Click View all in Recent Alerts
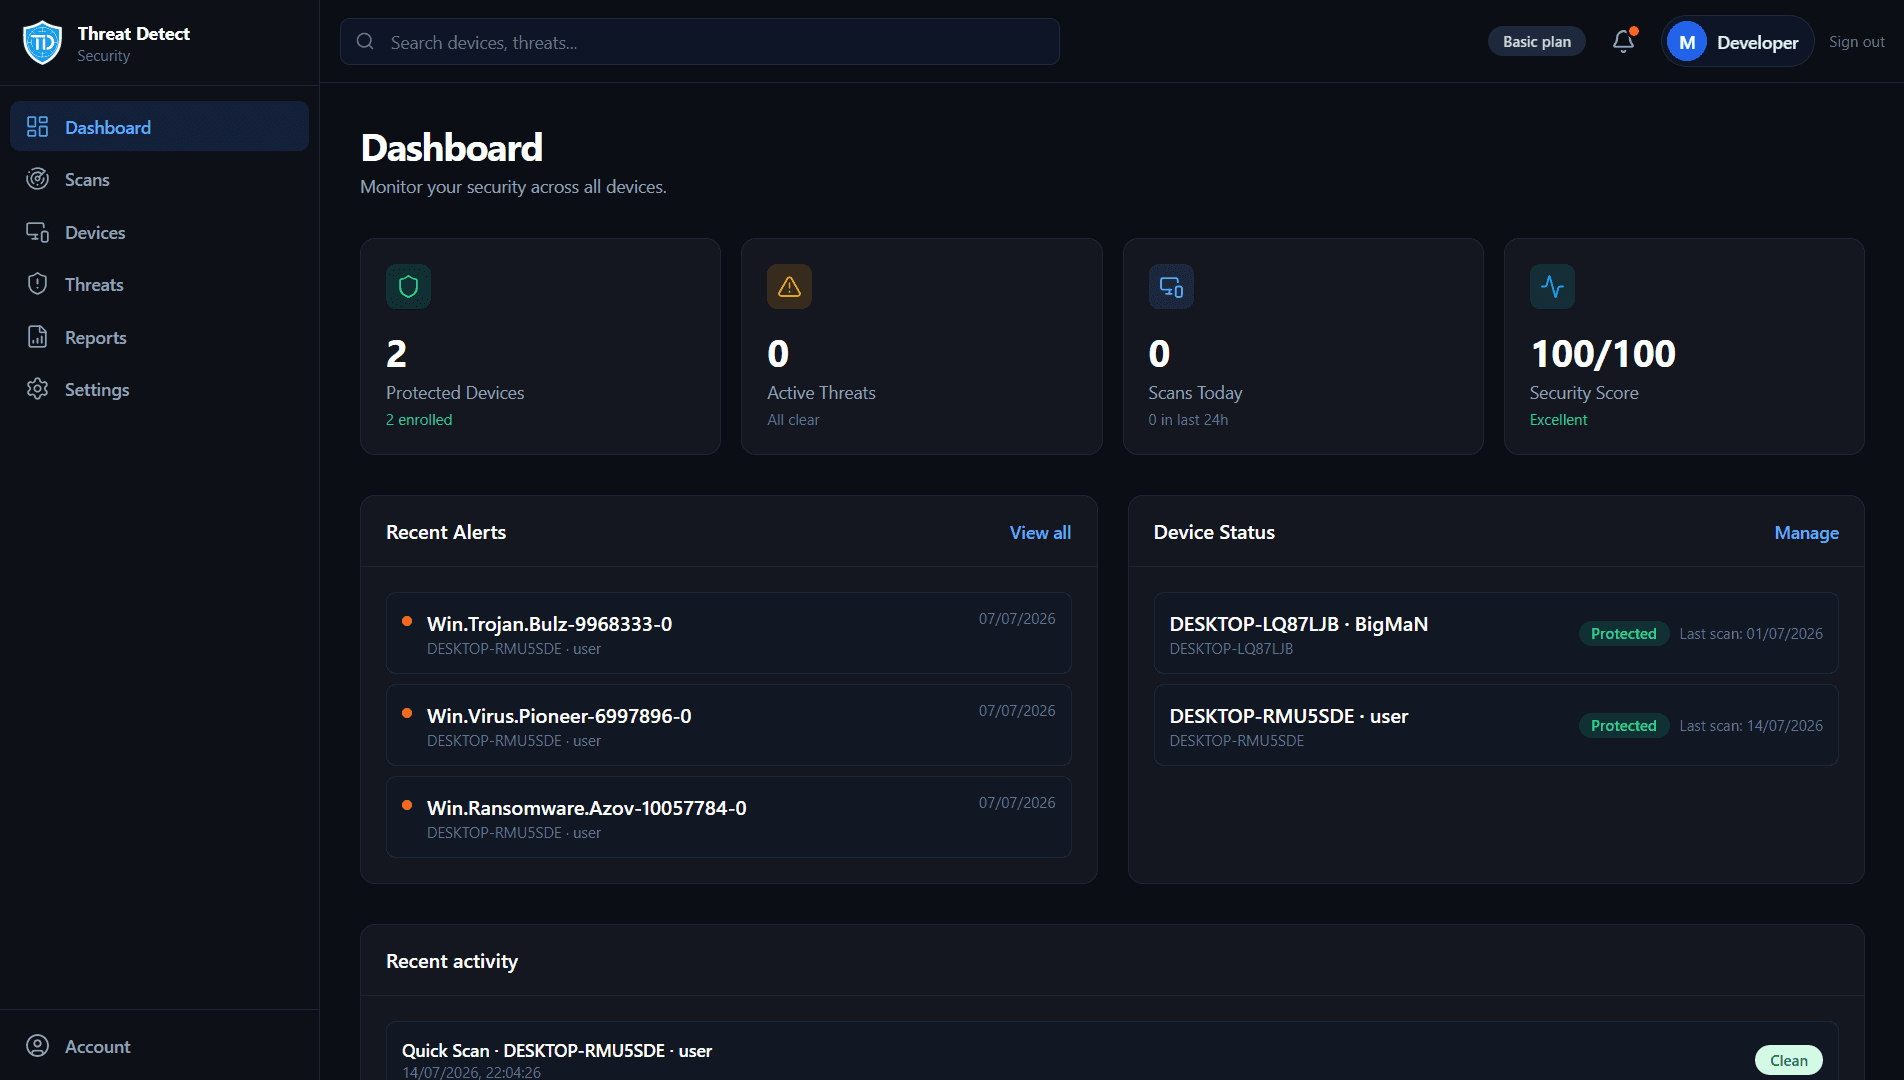This screenshot has height=1080, width=1904. tap(1040, 533)
